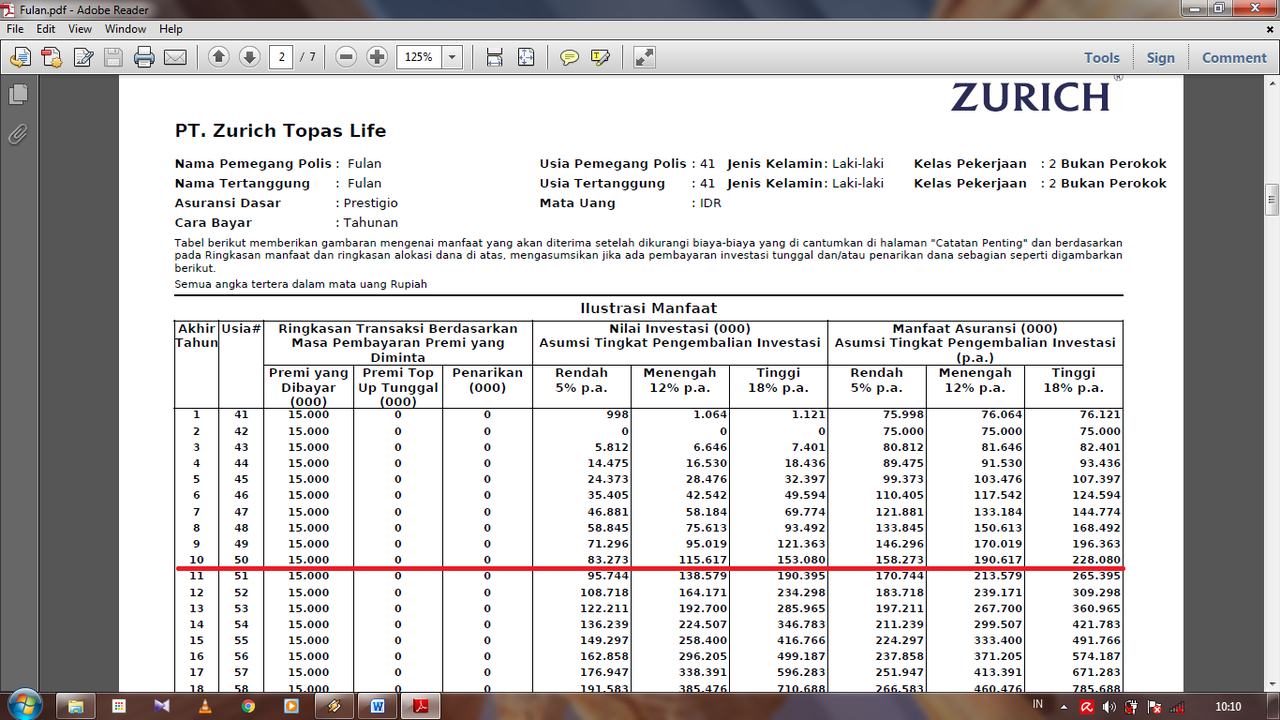Click the taskbar clock 10:10
The height and width of the screenshot is (720, 1280).
(x=1227, y=706)
